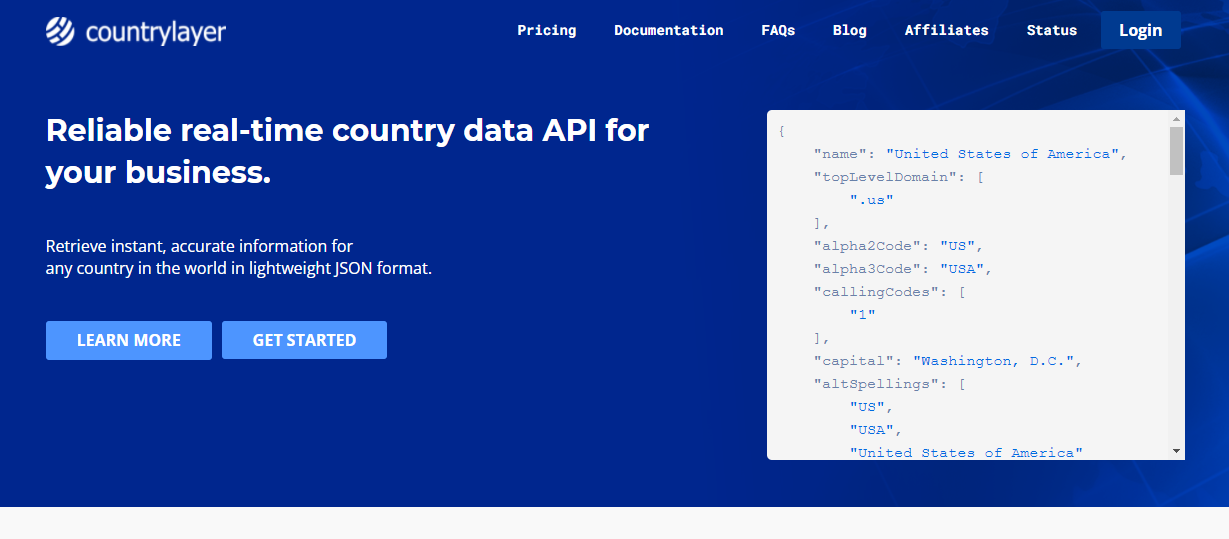Go to FAQs
Viewport: 1229px width, 539px height.
pyautogui.click(x=778, y=30)
